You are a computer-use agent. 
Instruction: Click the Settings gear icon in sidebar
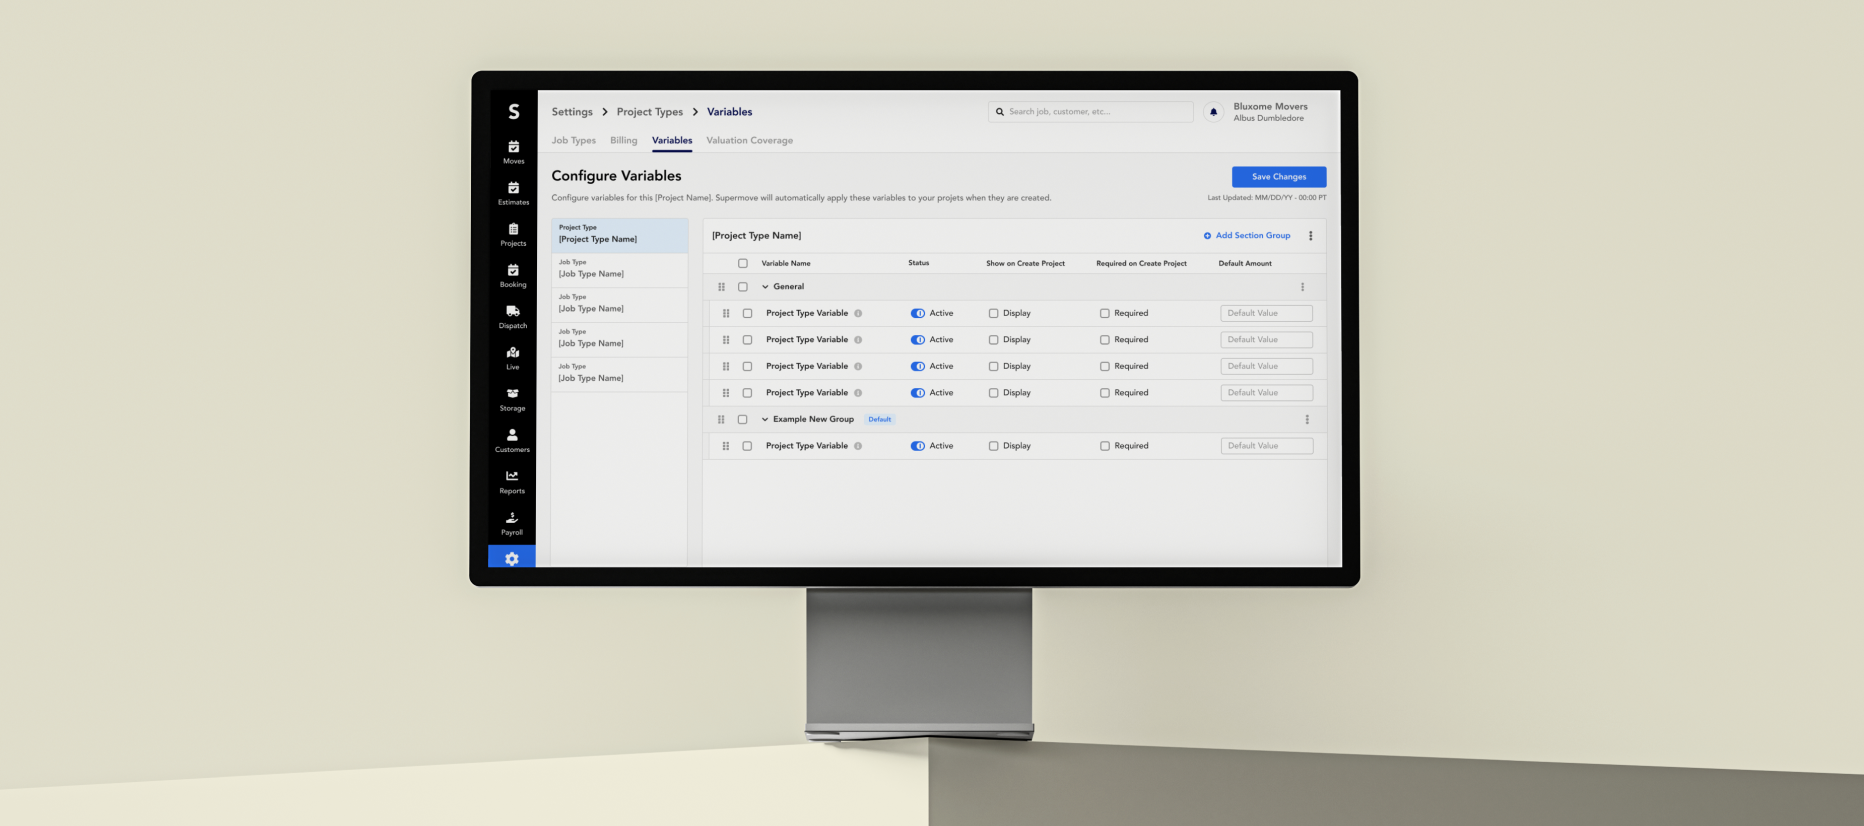(x=512, y=558)
